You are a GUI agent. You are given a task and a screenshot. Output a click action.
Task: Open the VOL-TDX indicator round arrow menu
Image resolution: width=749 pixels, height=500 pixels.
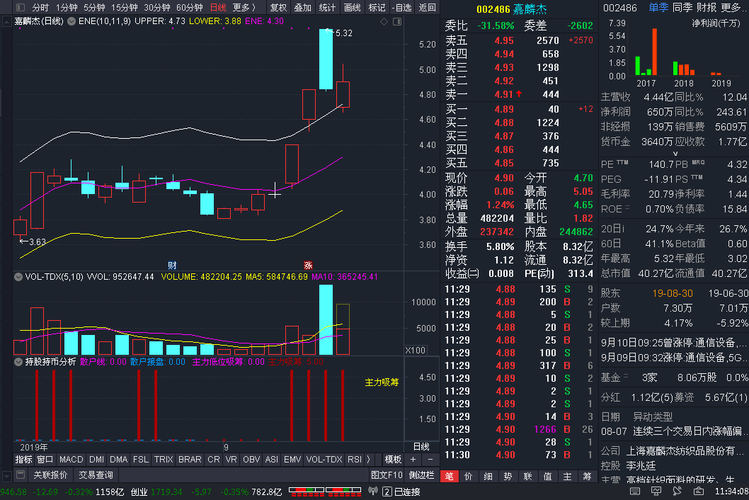point(18,277)
